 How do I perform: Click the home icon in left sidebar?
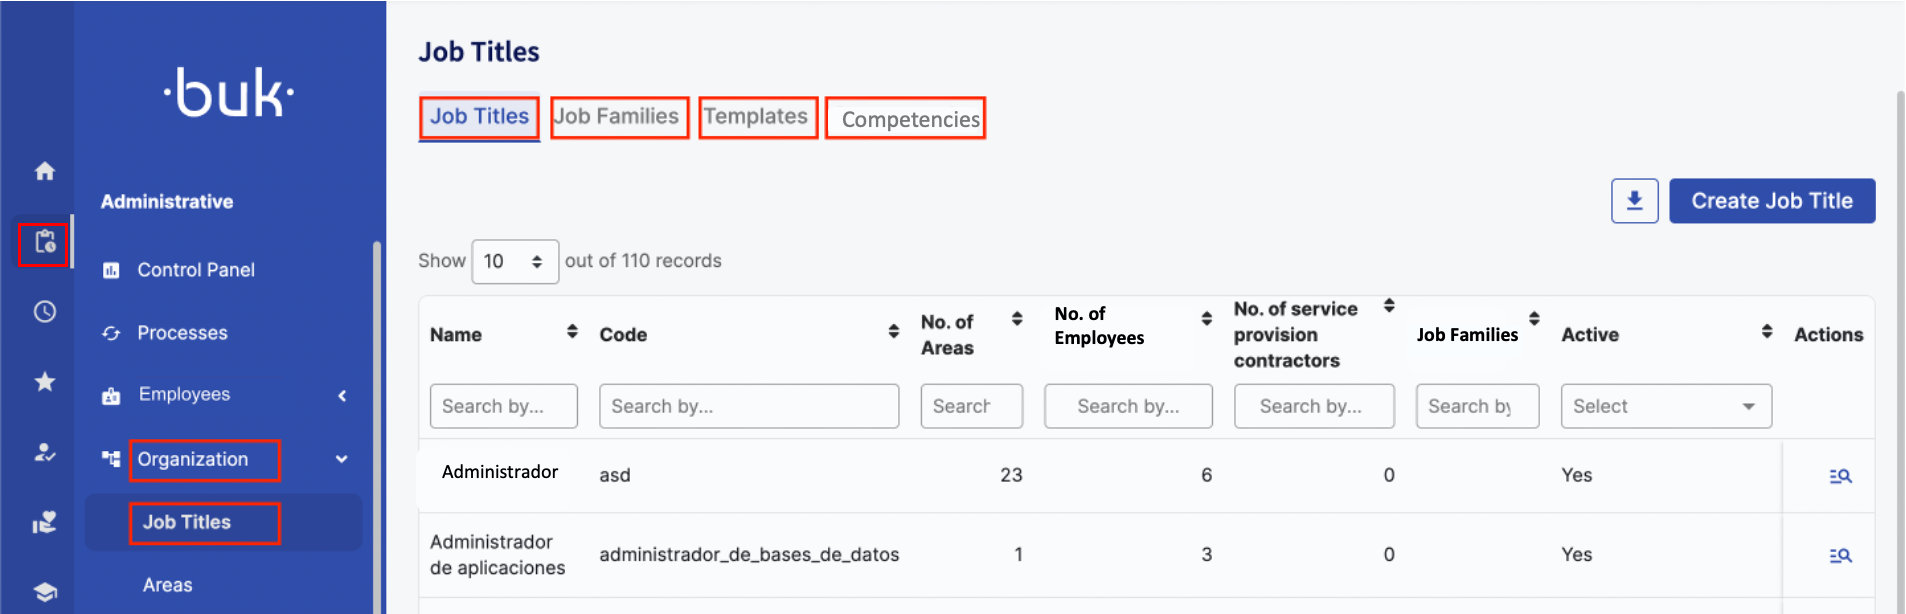44,171
